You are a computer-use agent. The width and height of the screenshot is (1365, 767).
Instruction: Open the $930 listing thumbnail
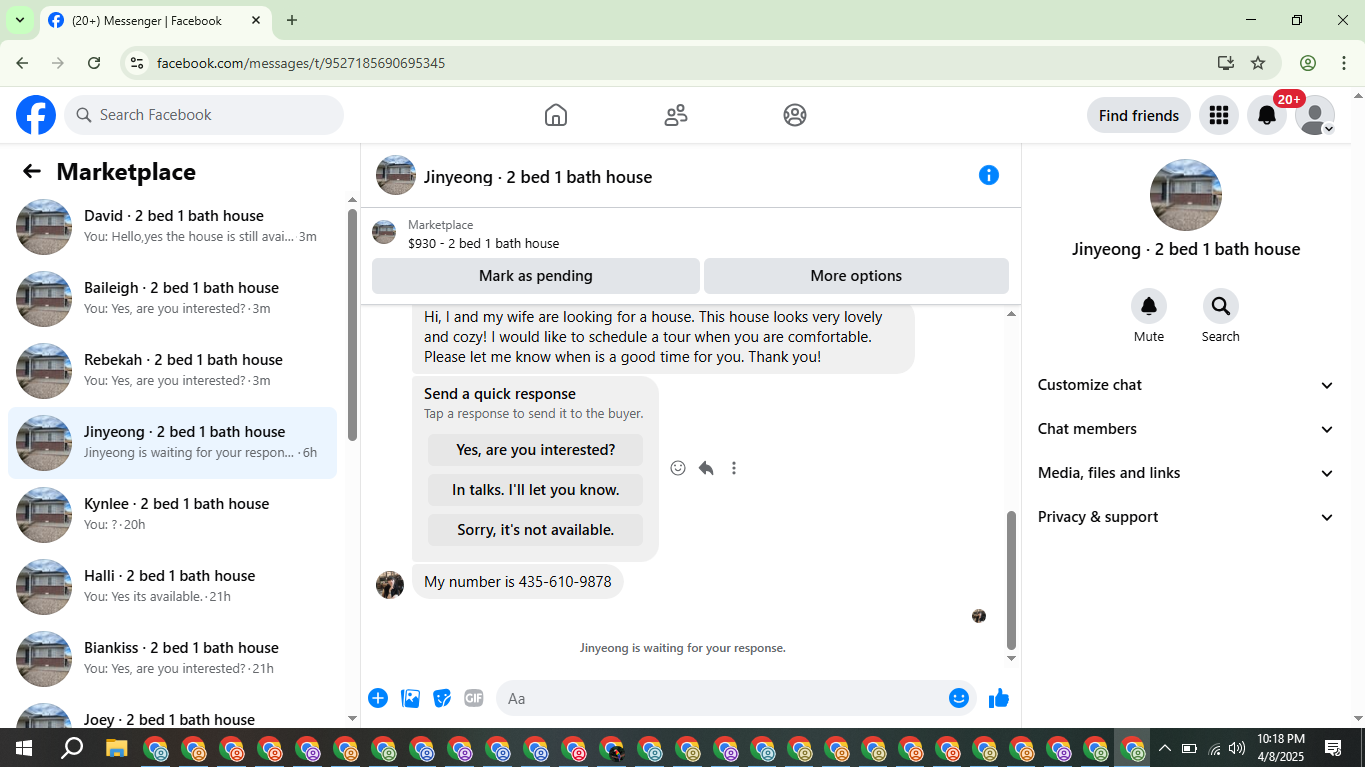[x=384, y=233]
